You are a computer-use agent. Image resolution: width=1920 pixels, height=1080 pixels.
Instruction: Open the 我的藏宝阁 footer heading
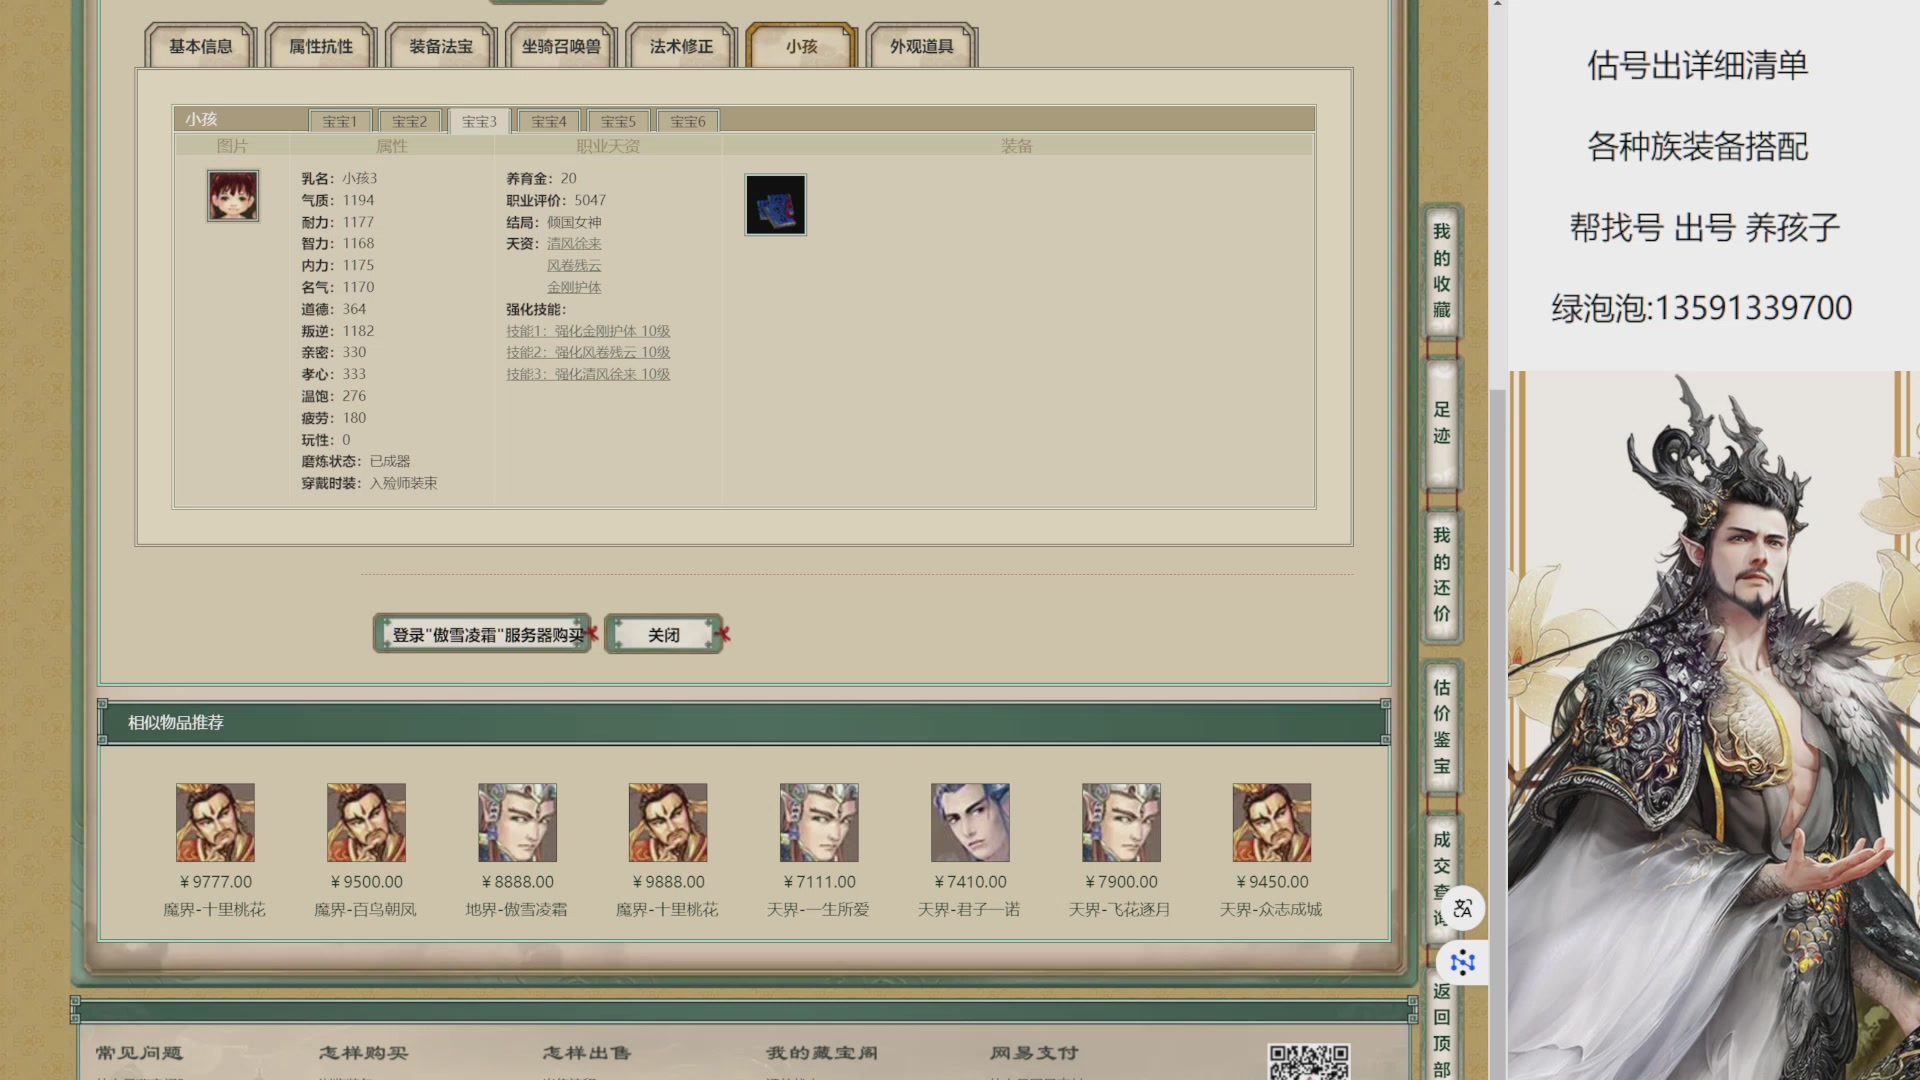tap(822, 1052)
